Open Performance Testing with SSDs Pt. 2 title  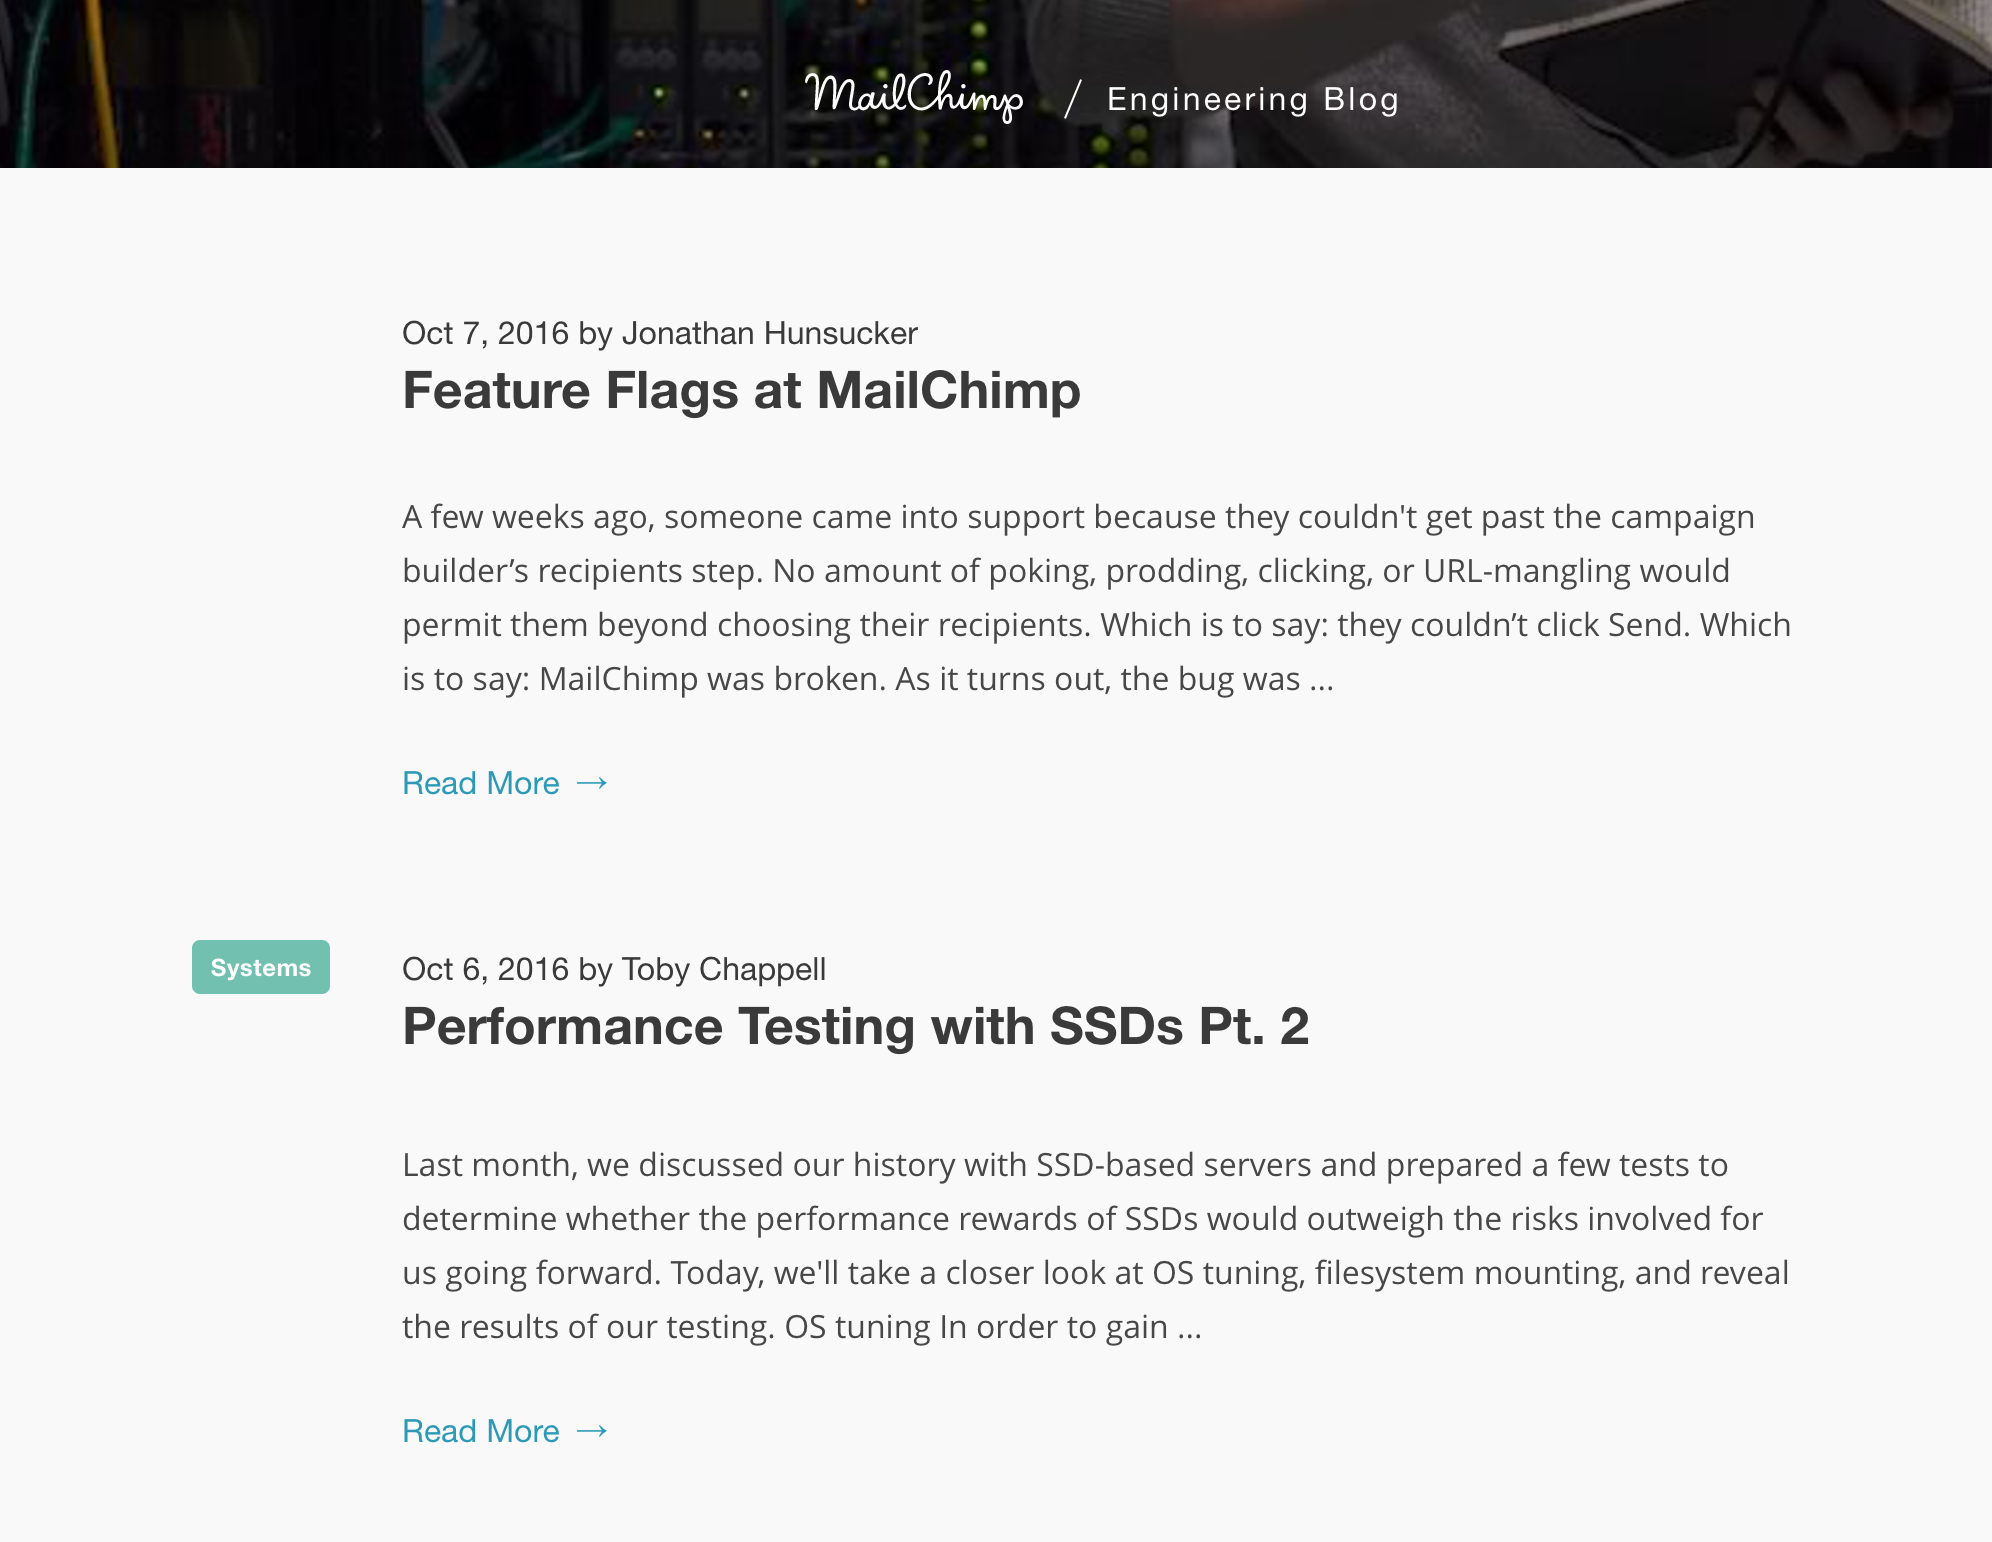click(x=855, y=1026)
